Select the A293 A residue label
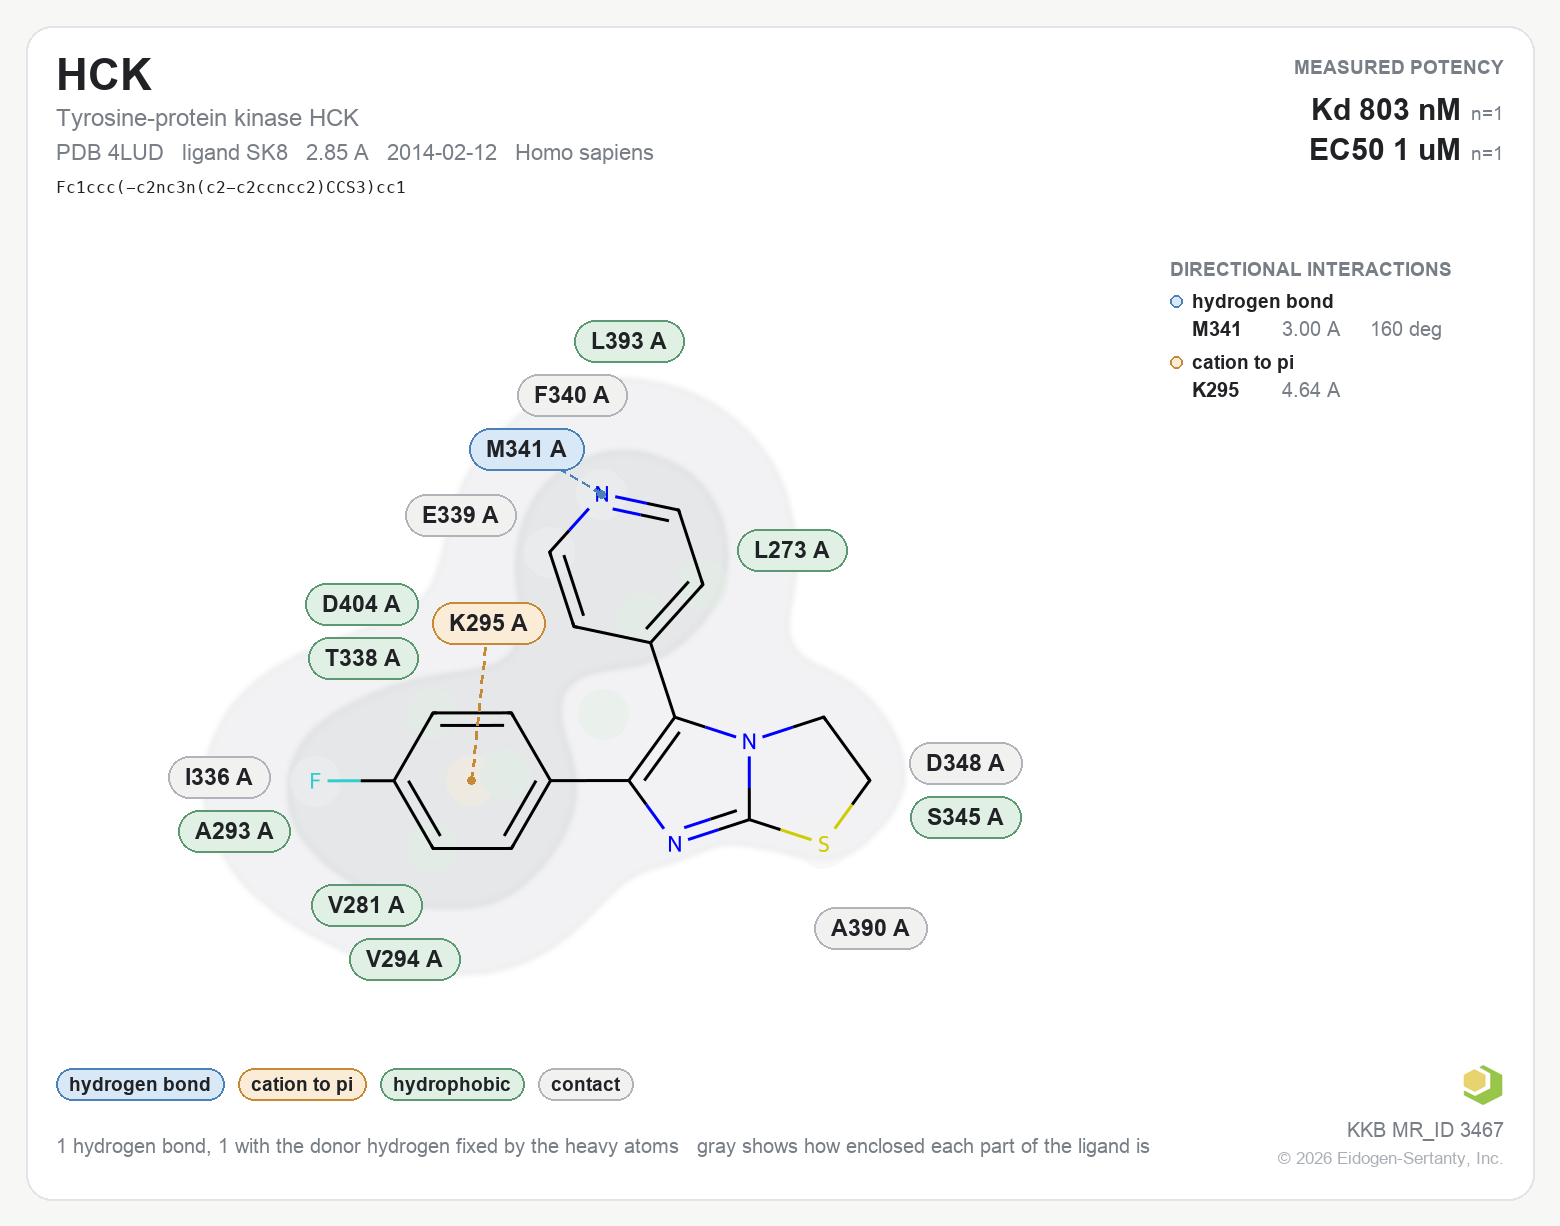 234,831
